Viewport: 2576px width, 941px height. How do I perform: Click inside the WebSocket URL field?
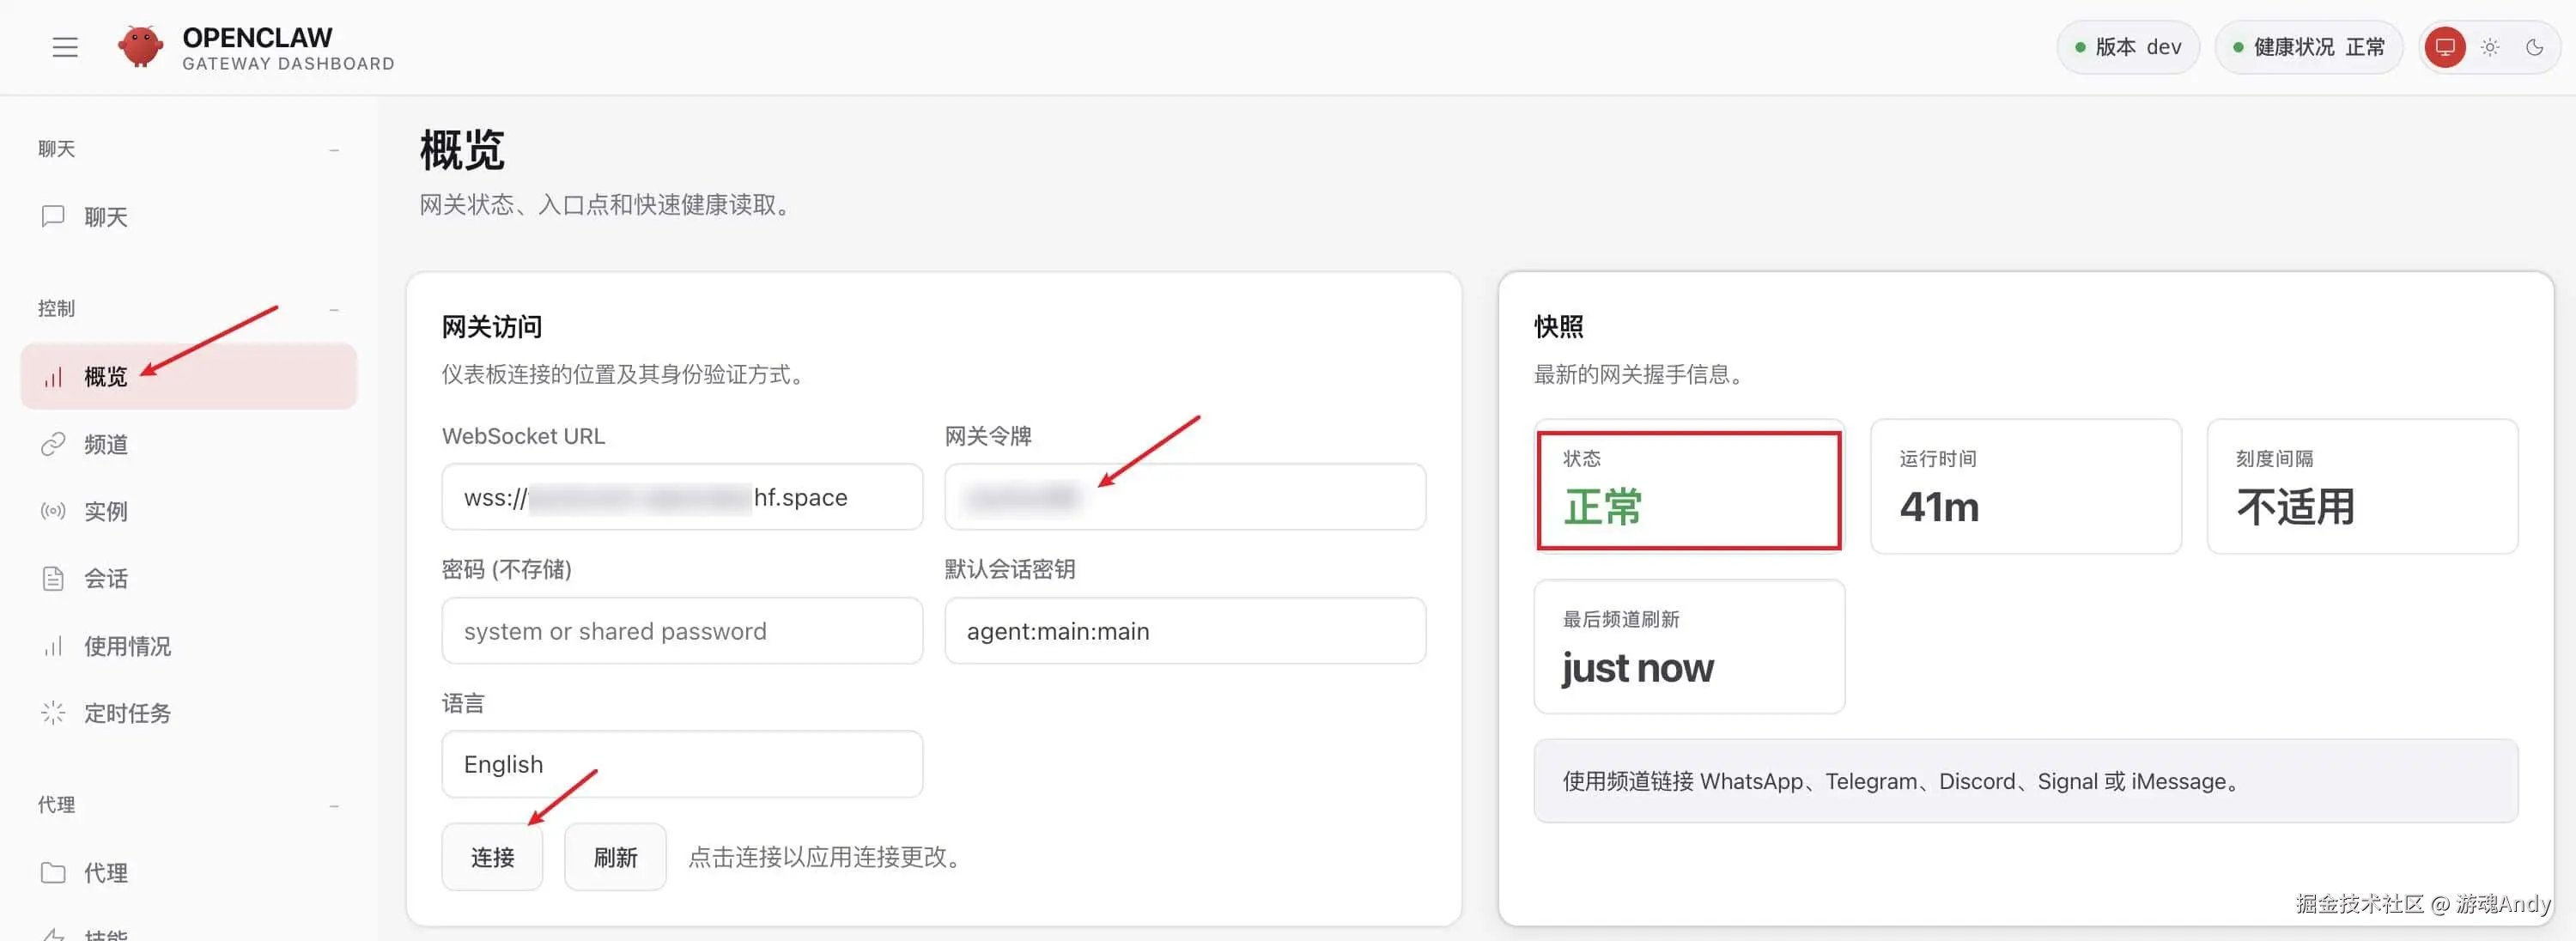681,497
